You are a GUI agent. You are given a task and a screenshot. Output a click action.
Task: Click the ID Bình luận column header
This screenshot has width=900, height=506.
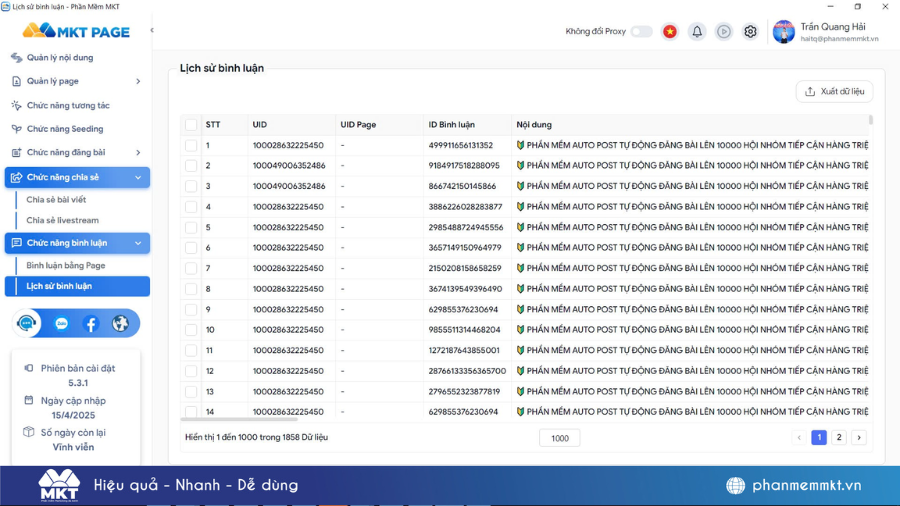coord(452,124)
